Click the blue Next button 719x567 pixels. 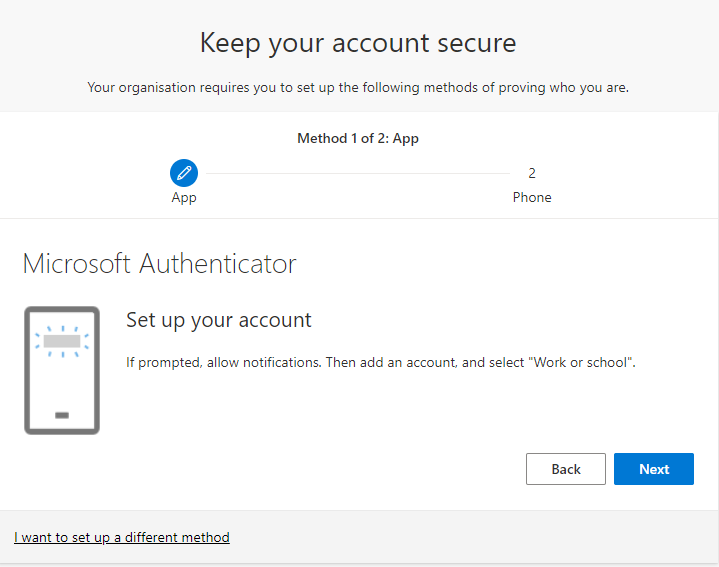(x=653, y=469)
